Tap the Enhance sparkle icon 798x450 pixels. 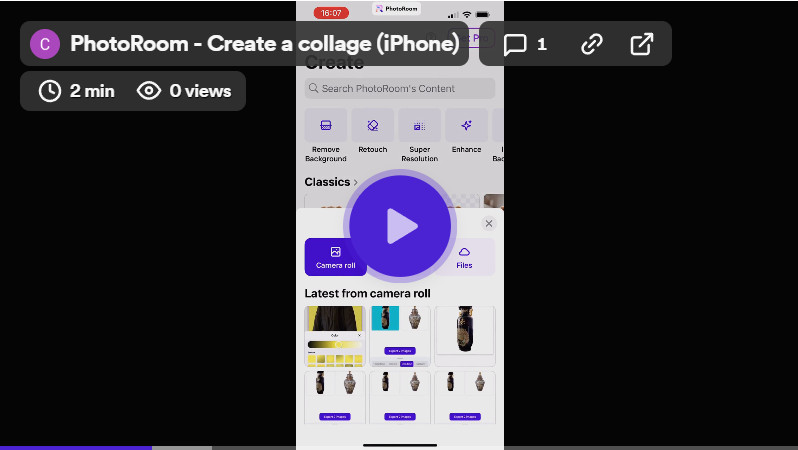point(466,125)
